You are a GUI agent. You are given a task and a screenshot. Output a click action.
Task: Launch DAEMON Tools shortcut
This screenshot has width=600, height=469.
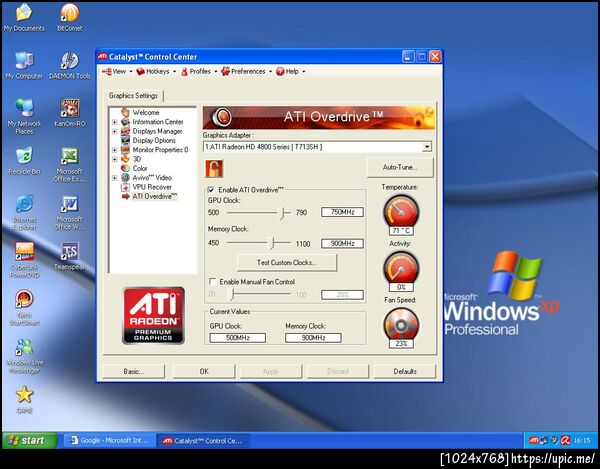point(70,65)
